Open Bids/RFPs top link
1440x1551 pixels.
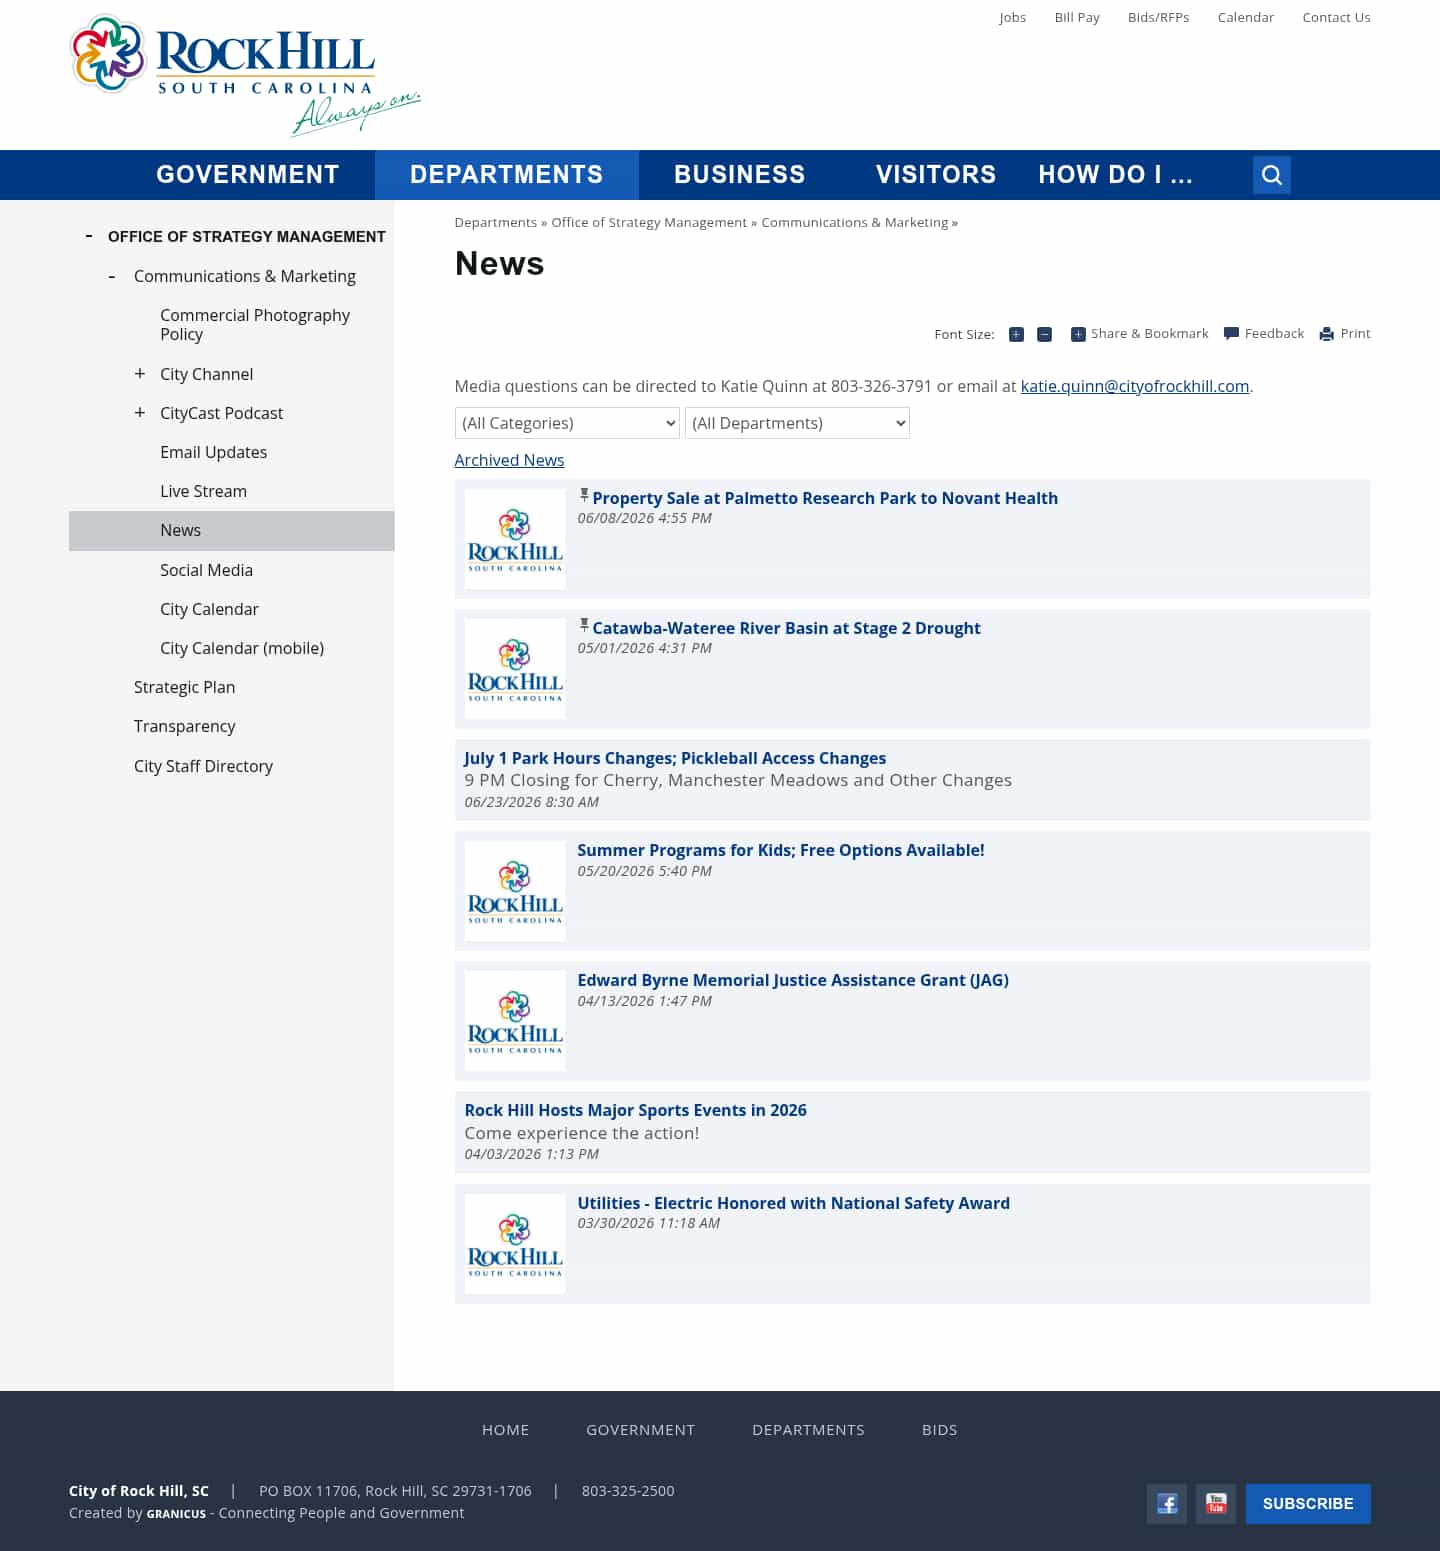[x=1159, y=17]
